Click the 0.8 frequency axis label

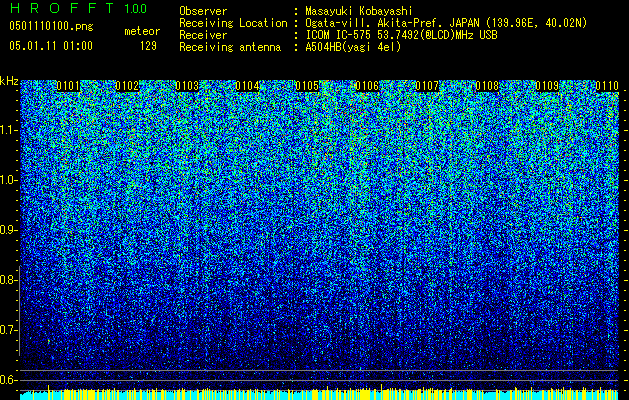[x=9, y=280]
